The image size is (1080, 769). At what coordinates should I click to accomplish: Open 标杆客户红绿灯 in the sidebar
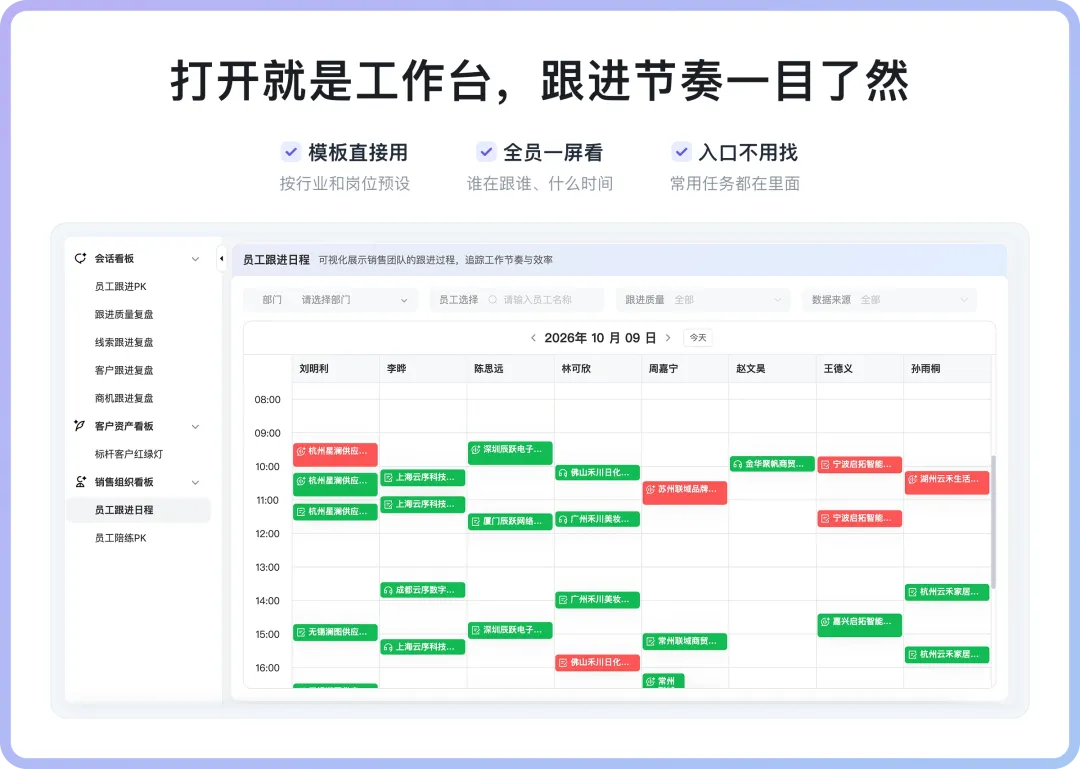[129, 454]
